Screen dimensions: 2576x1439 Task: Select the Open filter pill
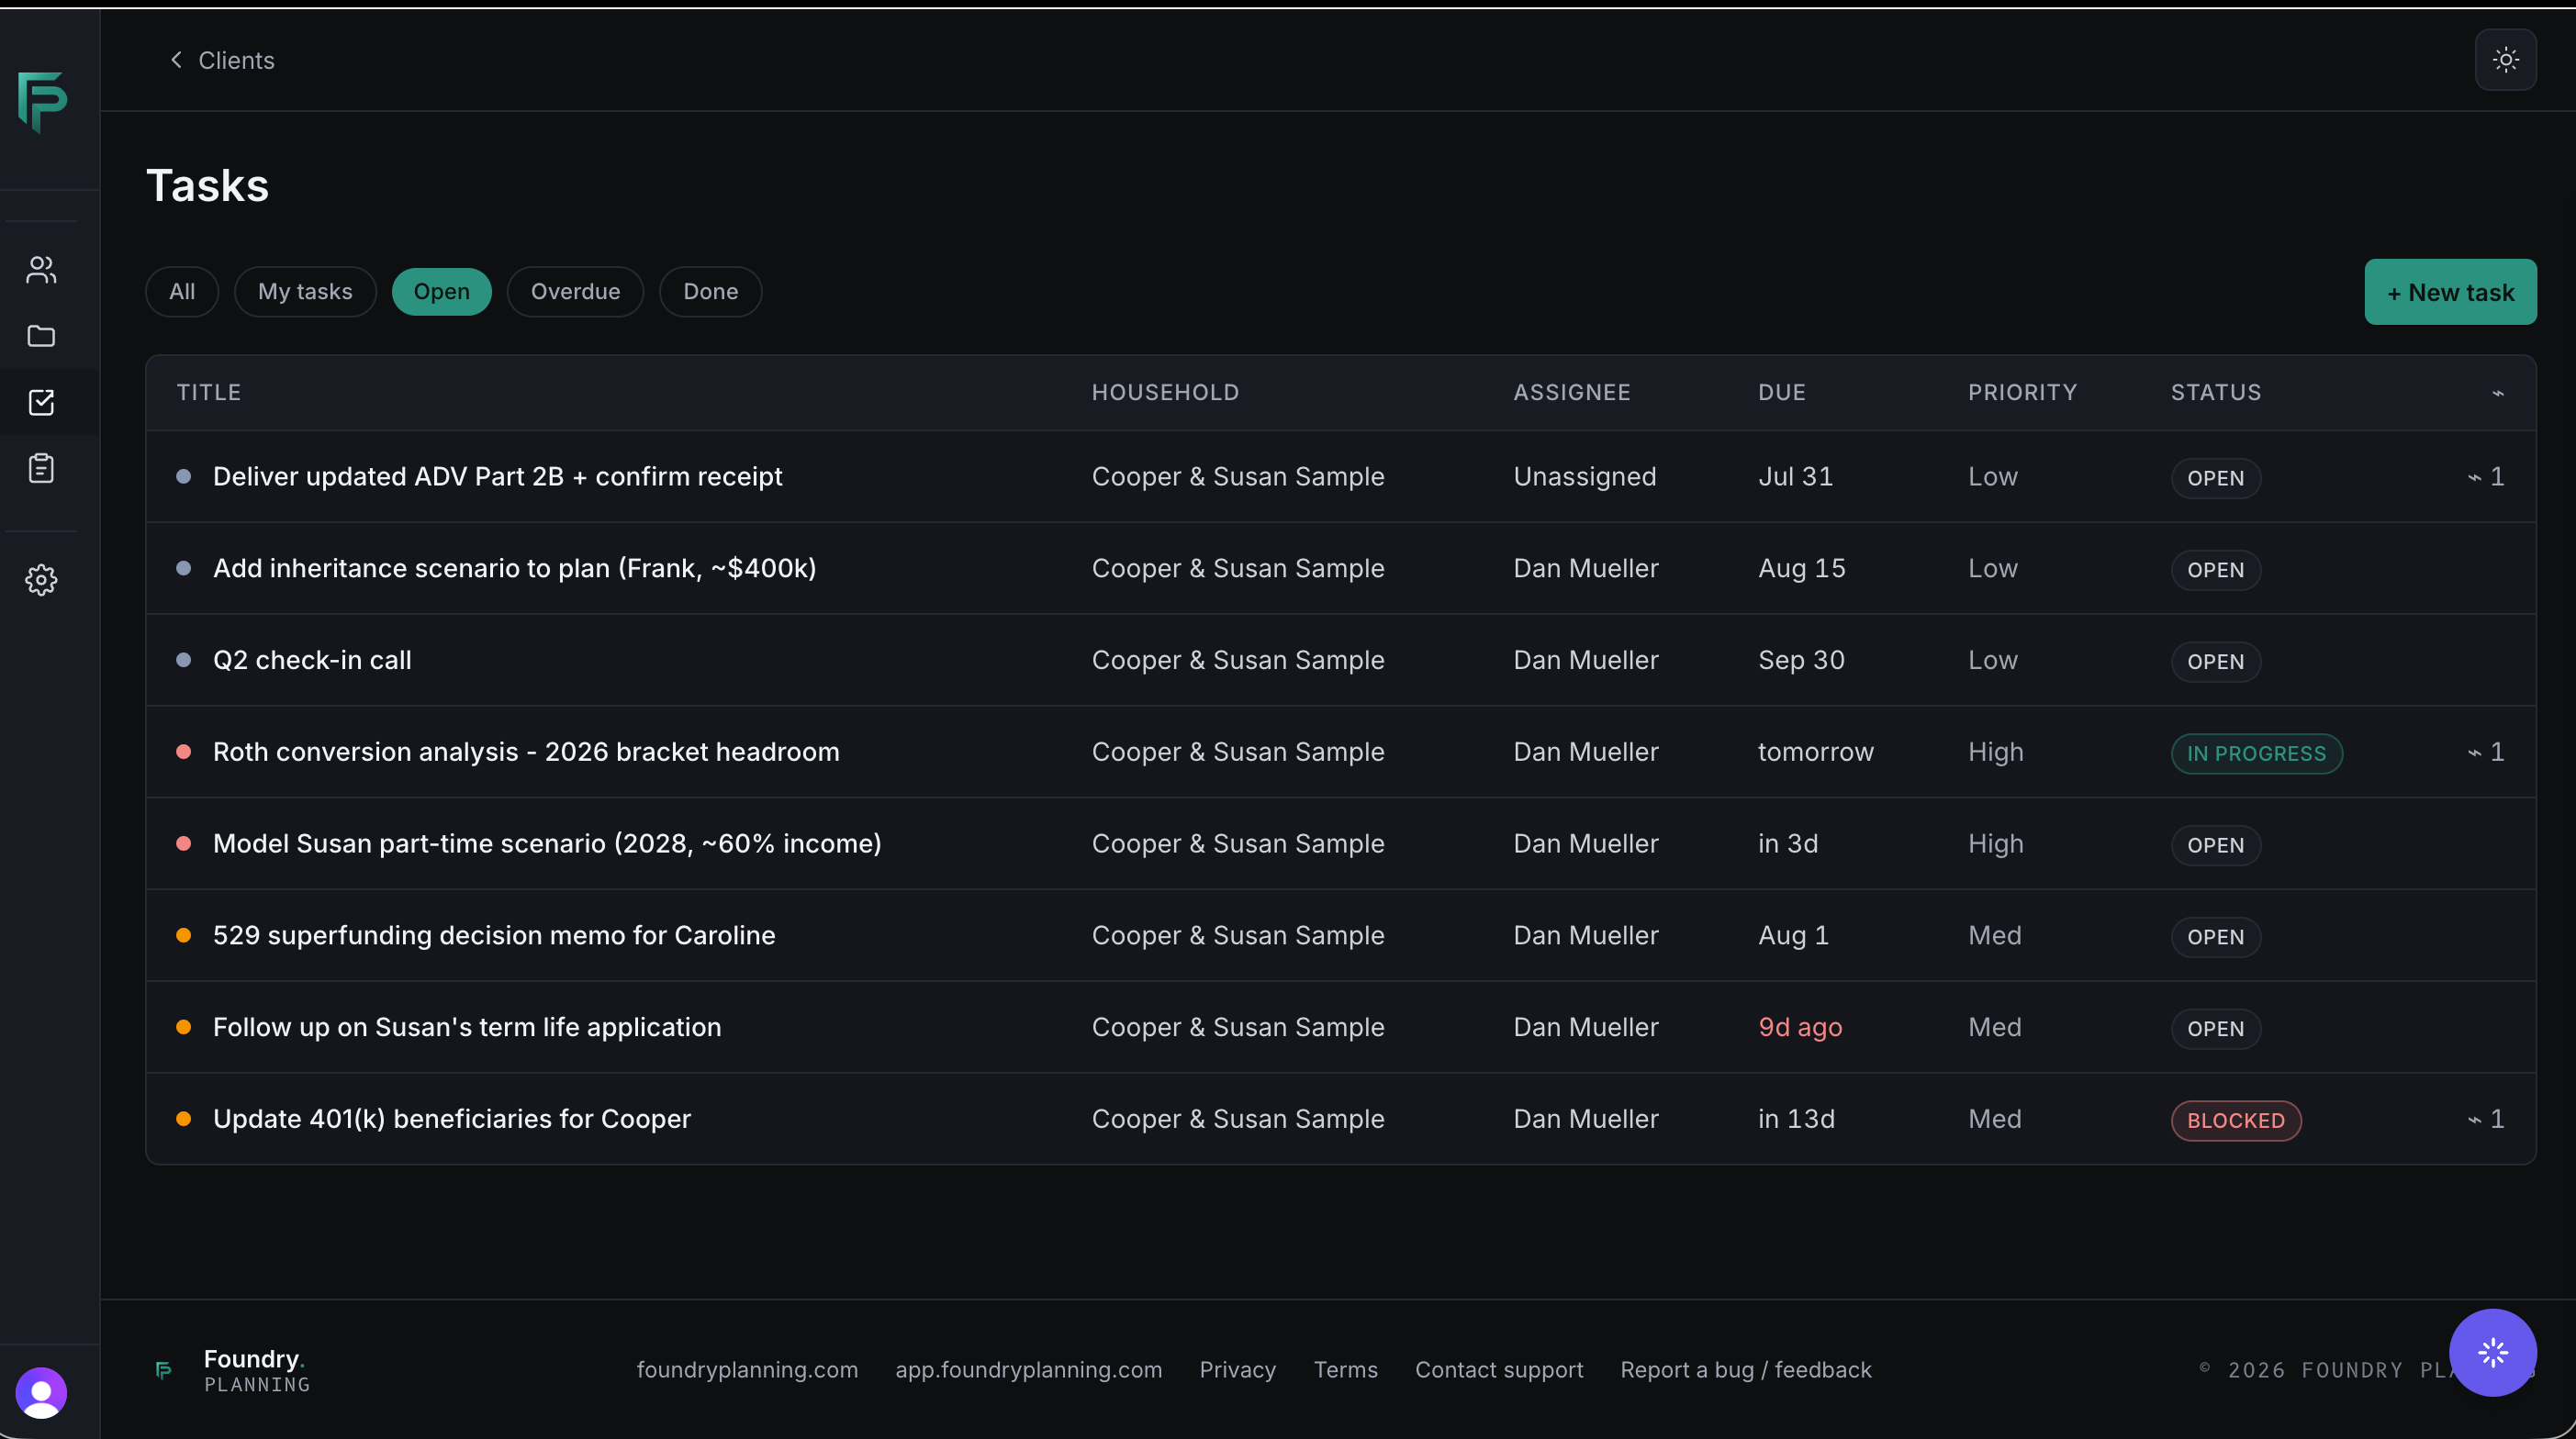pyautogui.click(x=441, y=292)
